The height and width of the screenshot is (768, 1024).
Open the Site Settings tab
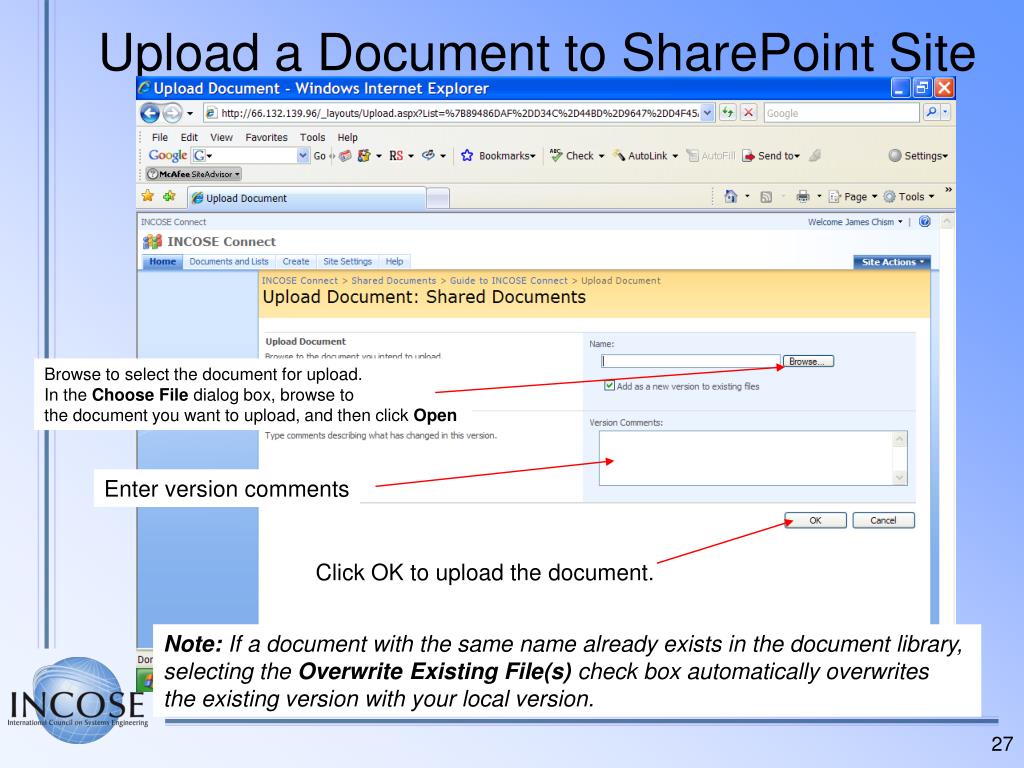point(347,261)
